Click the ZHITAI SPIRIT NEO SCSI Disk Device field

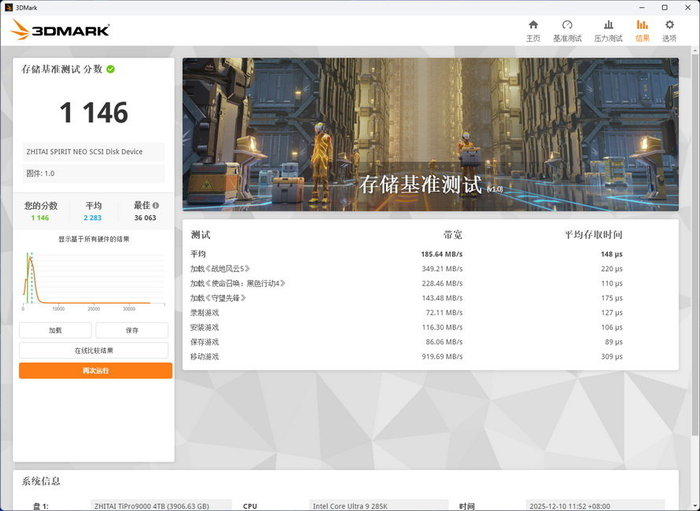tap(94, 152)
